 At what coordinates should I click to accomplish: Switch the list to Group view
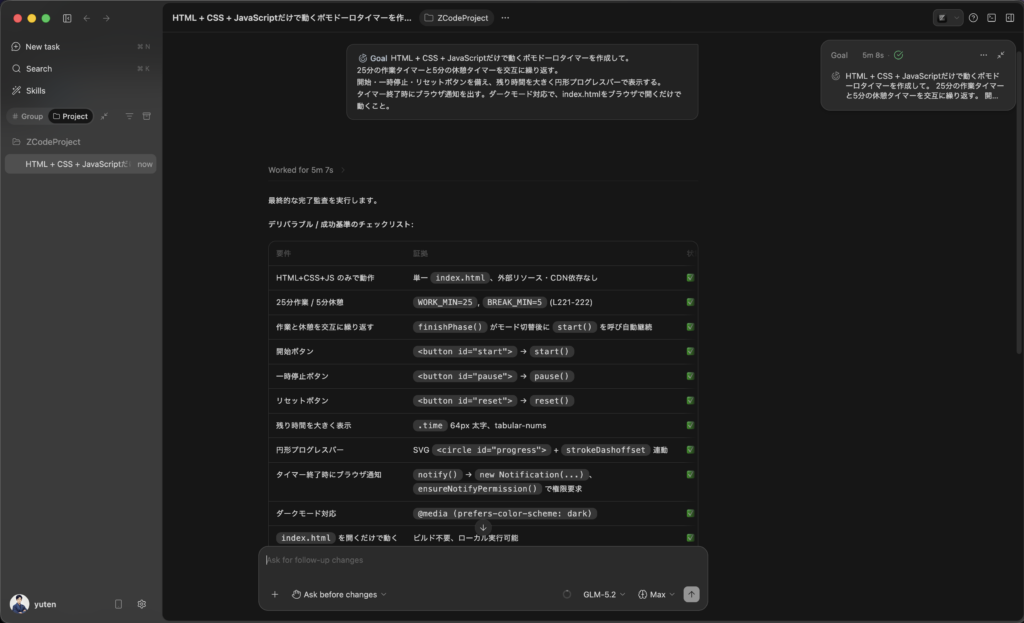click(x=27, y=116)
